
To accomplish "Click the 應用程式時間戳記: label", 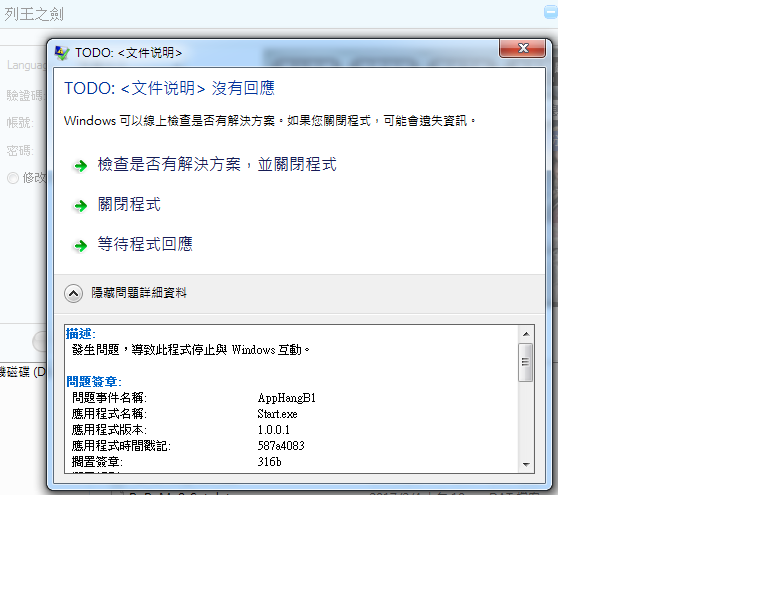I will tap(121, 446).
